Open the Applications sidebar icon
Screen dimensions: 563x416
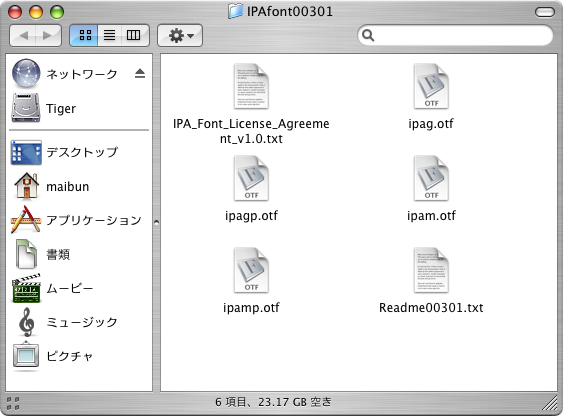26,220
